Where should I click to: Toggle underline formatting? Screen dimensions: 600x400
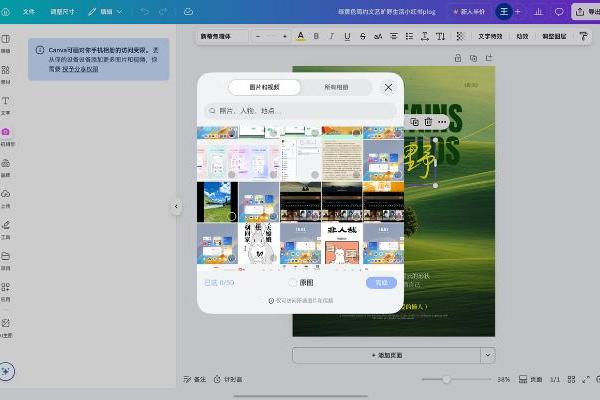[x=347, y=36]
